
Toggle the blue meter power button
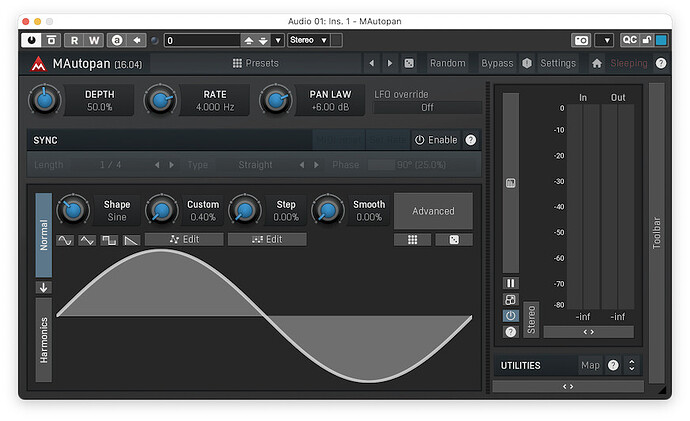[x=510, y=316]
